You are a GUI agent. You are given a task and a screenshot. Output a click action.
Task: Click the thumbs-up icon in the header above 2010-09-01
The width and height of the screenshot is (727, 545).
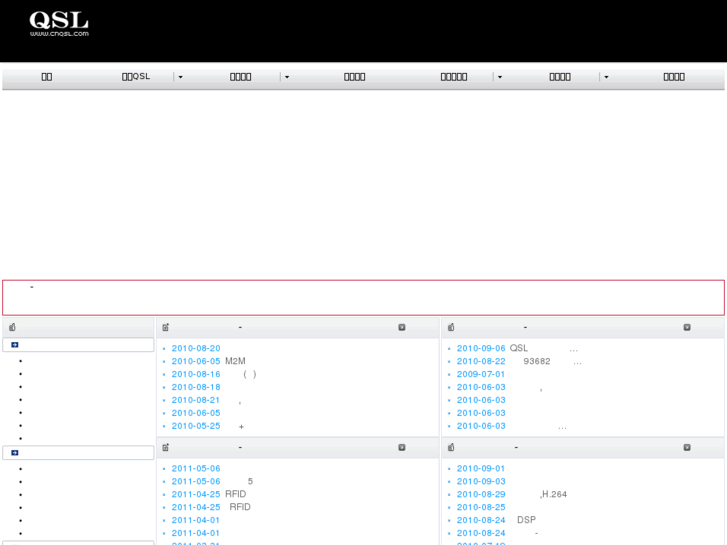point(451,448)
